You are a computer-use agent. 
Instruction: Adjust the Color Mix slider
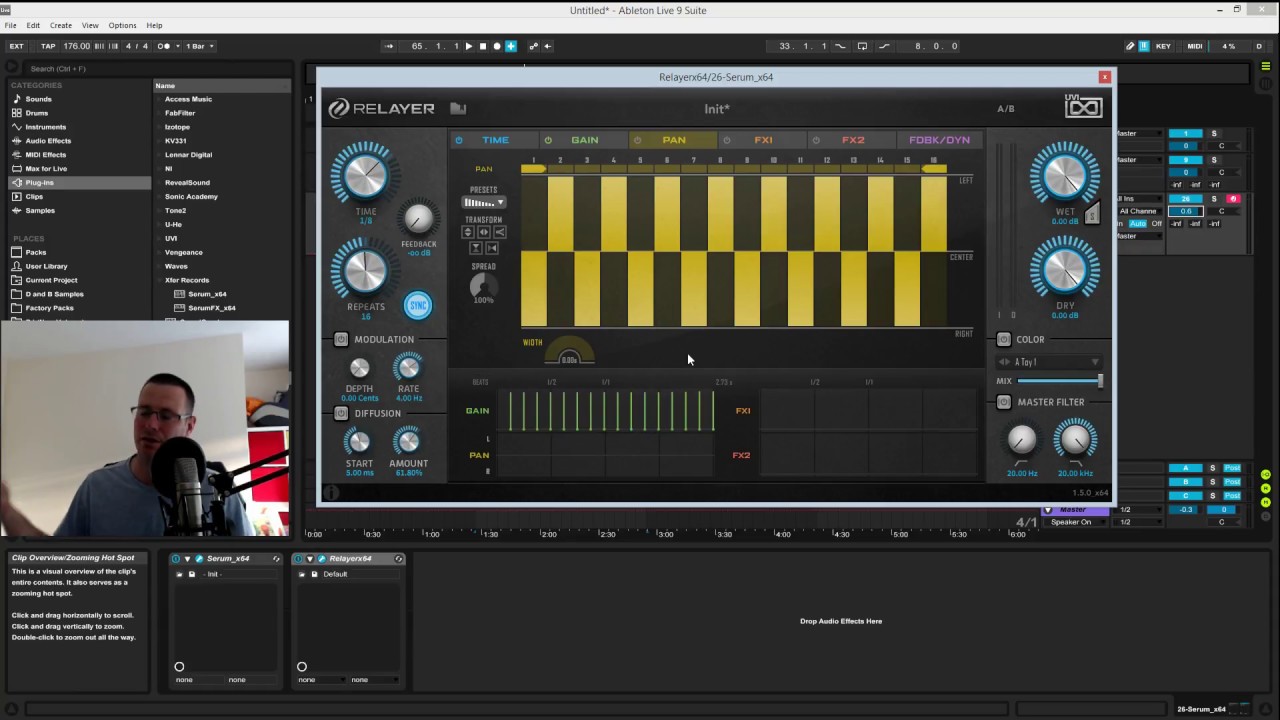(1060, 381)
